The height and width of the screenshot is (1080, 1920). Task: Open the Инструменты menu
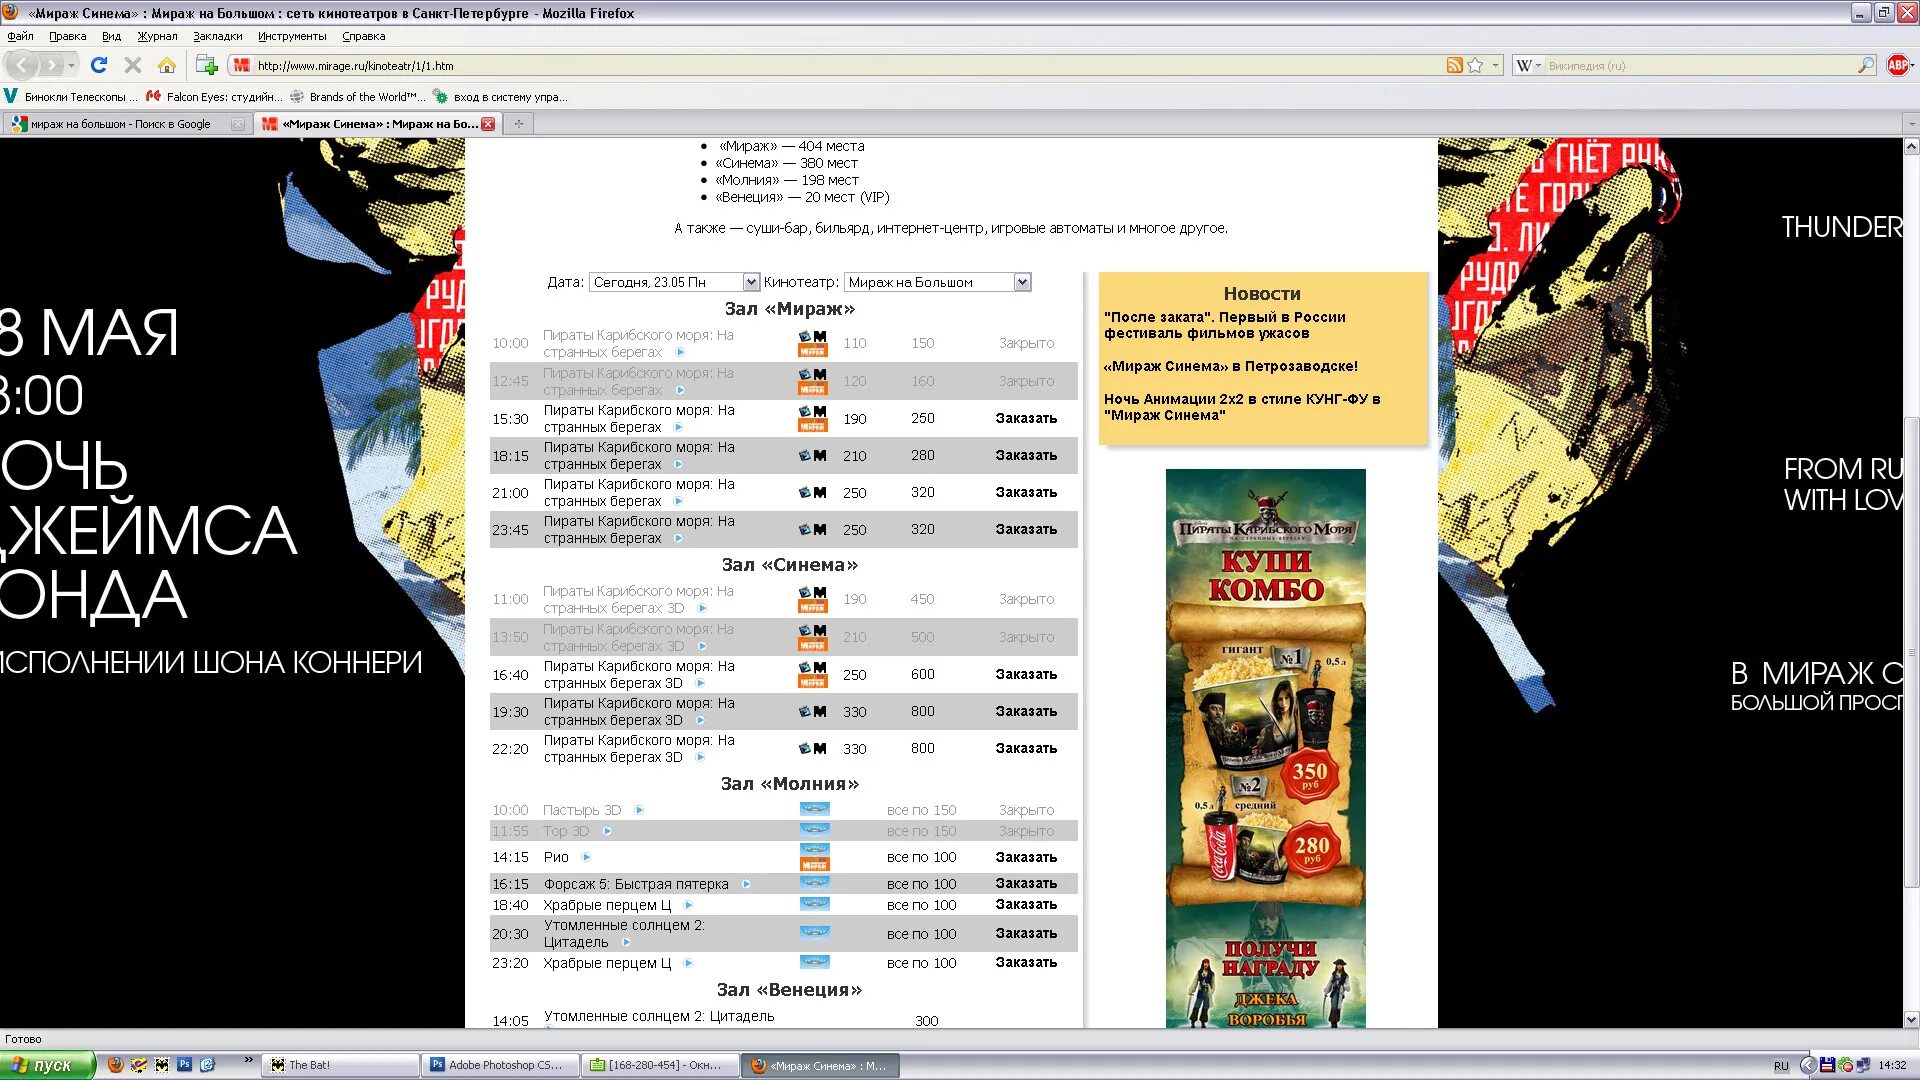point(292,36)
